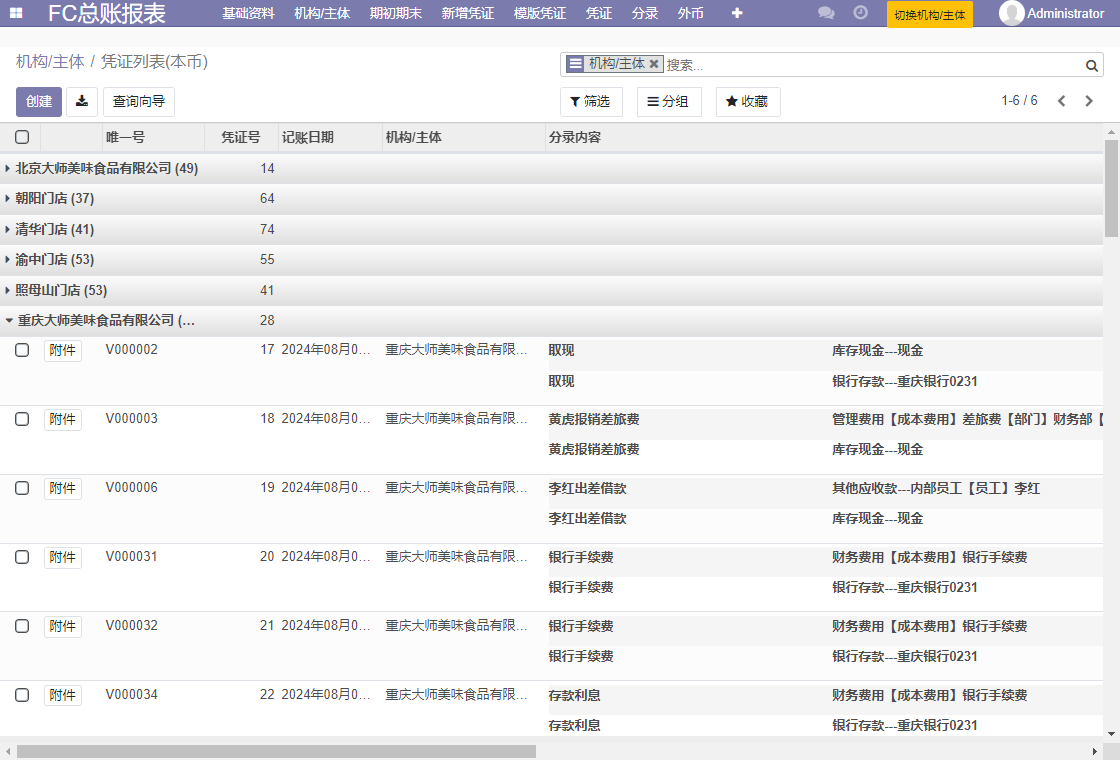This screenshot has height=760, width=1120.
Task: Sort by the 凭证号 column header
Action: click(x=241, y=137)
